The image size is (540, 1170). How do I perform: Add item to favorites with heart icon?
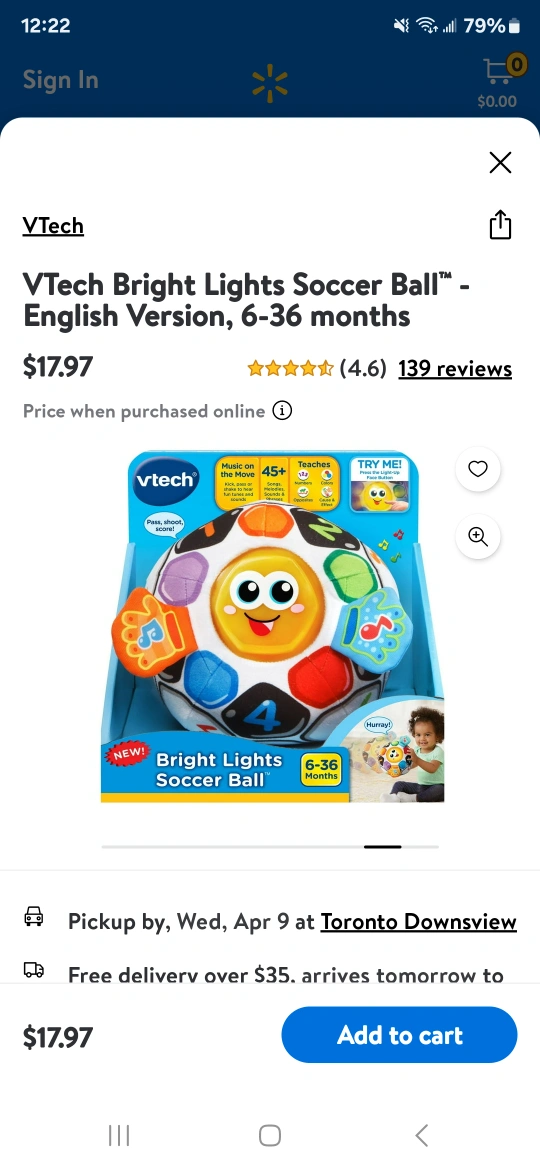[x=477, y=469]
